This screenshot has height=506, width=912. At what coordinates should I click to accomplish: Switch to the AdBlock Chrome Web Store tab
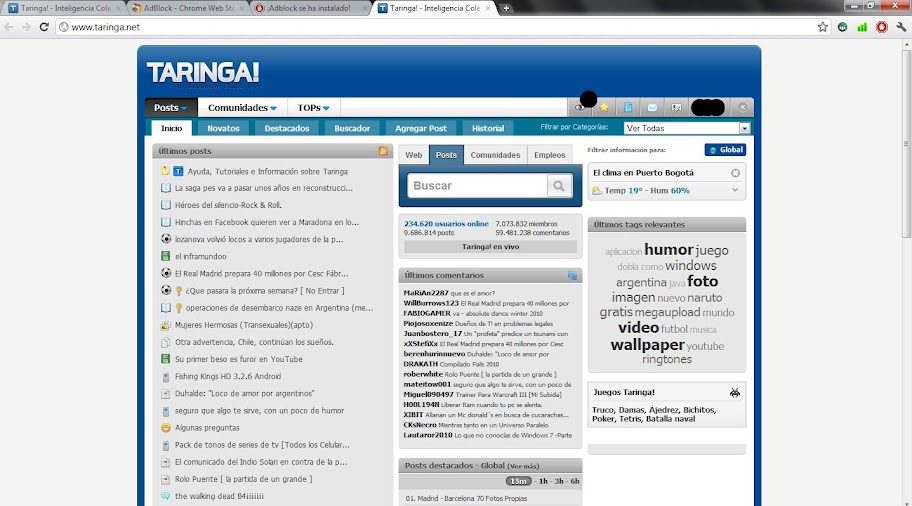click(x=186, y=8)
